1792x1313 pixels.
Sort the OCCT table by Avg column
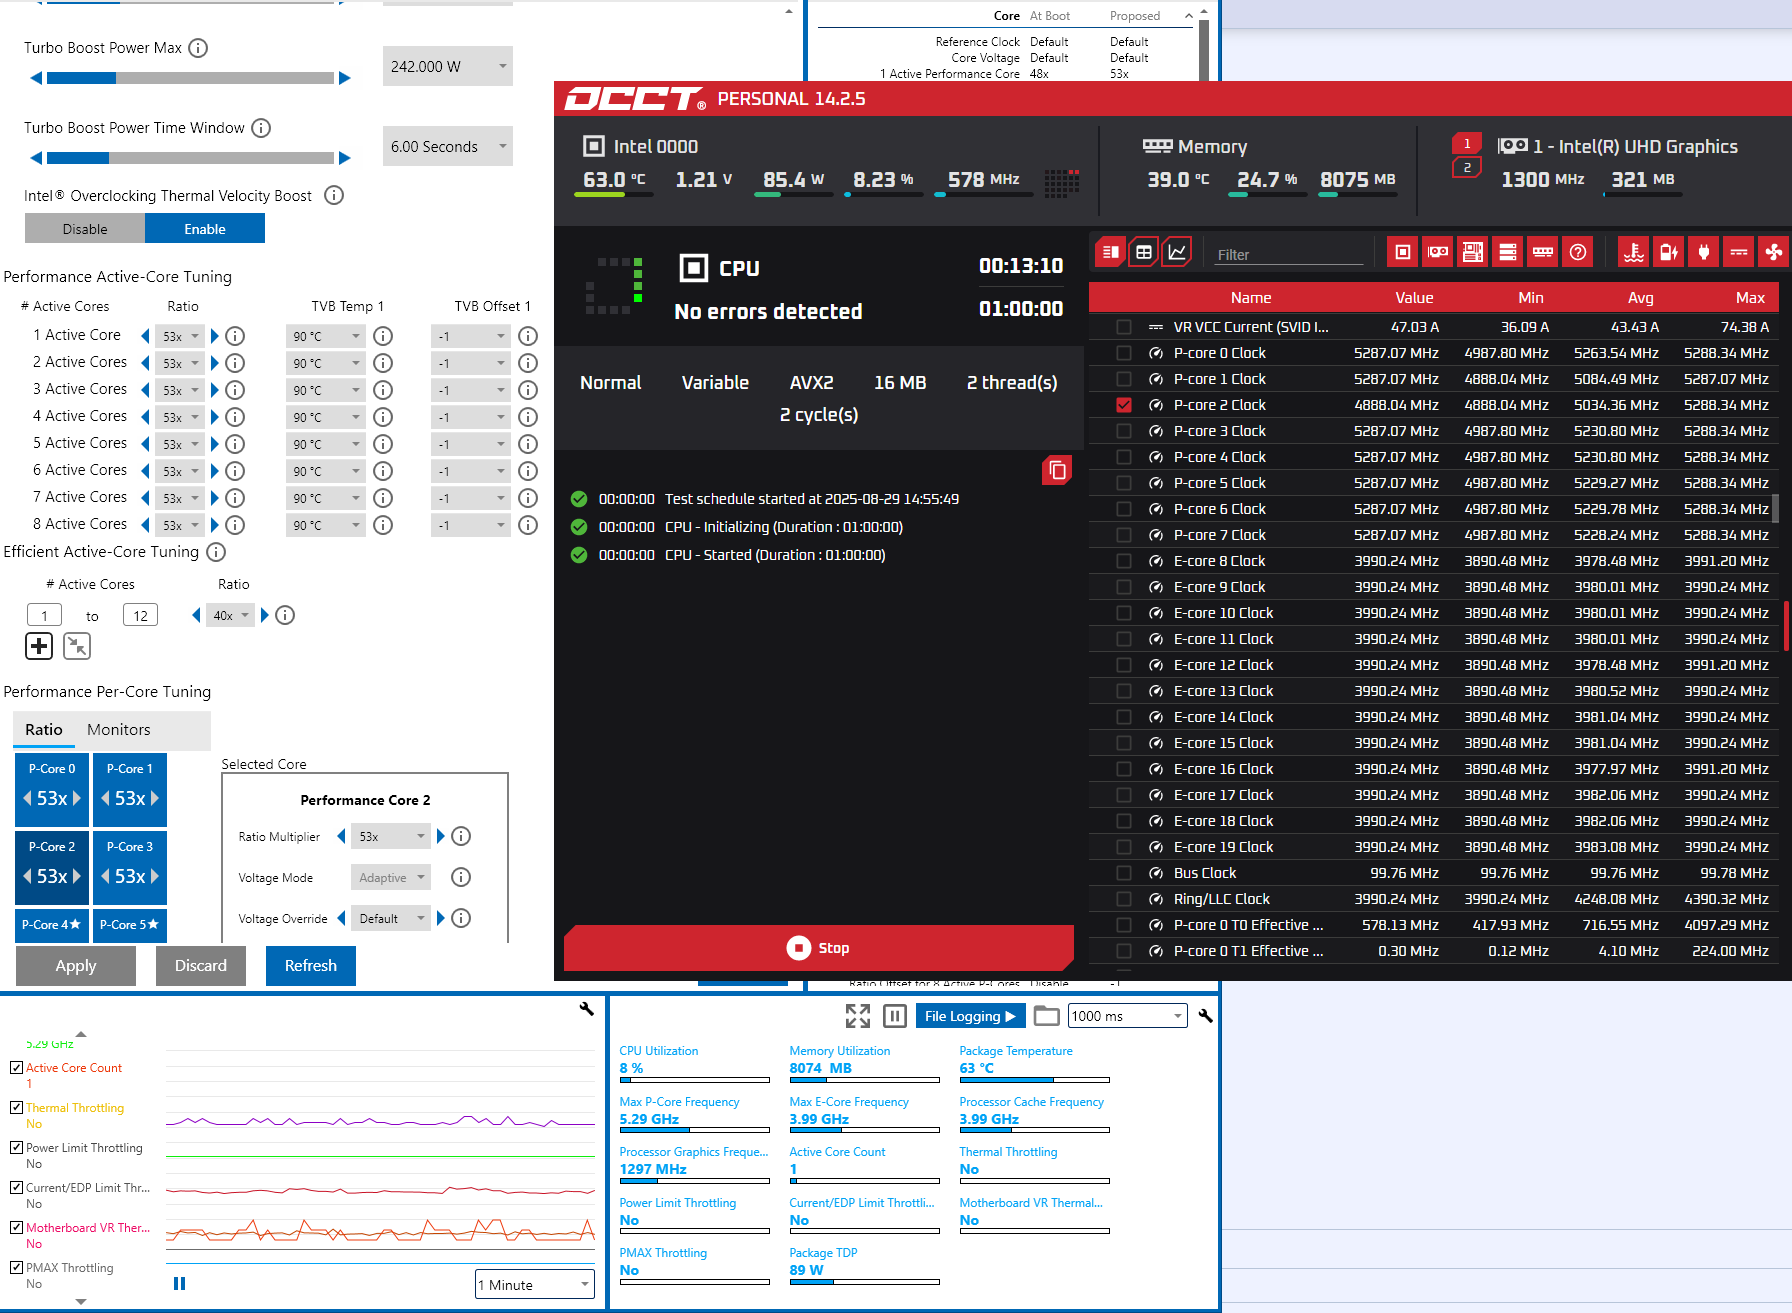point(1640,298)
